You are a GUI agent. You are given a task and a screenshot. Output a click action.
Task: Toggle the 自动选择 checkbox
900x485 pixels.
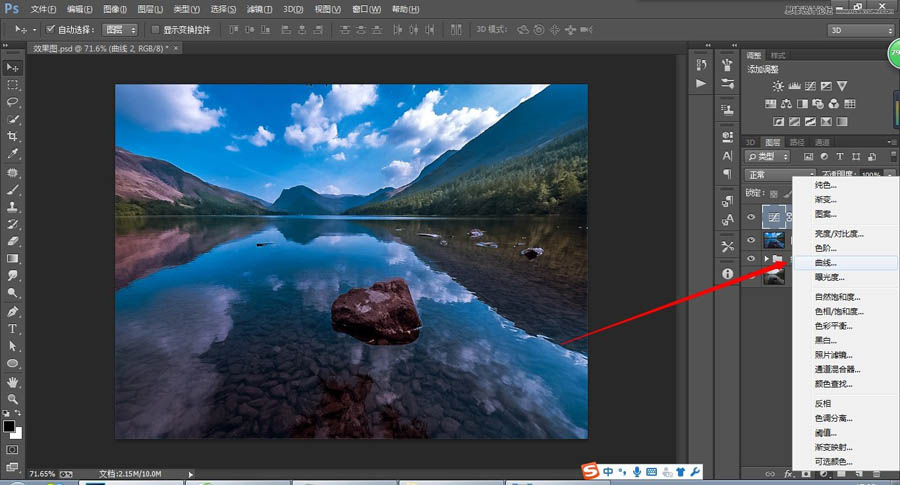51,29
